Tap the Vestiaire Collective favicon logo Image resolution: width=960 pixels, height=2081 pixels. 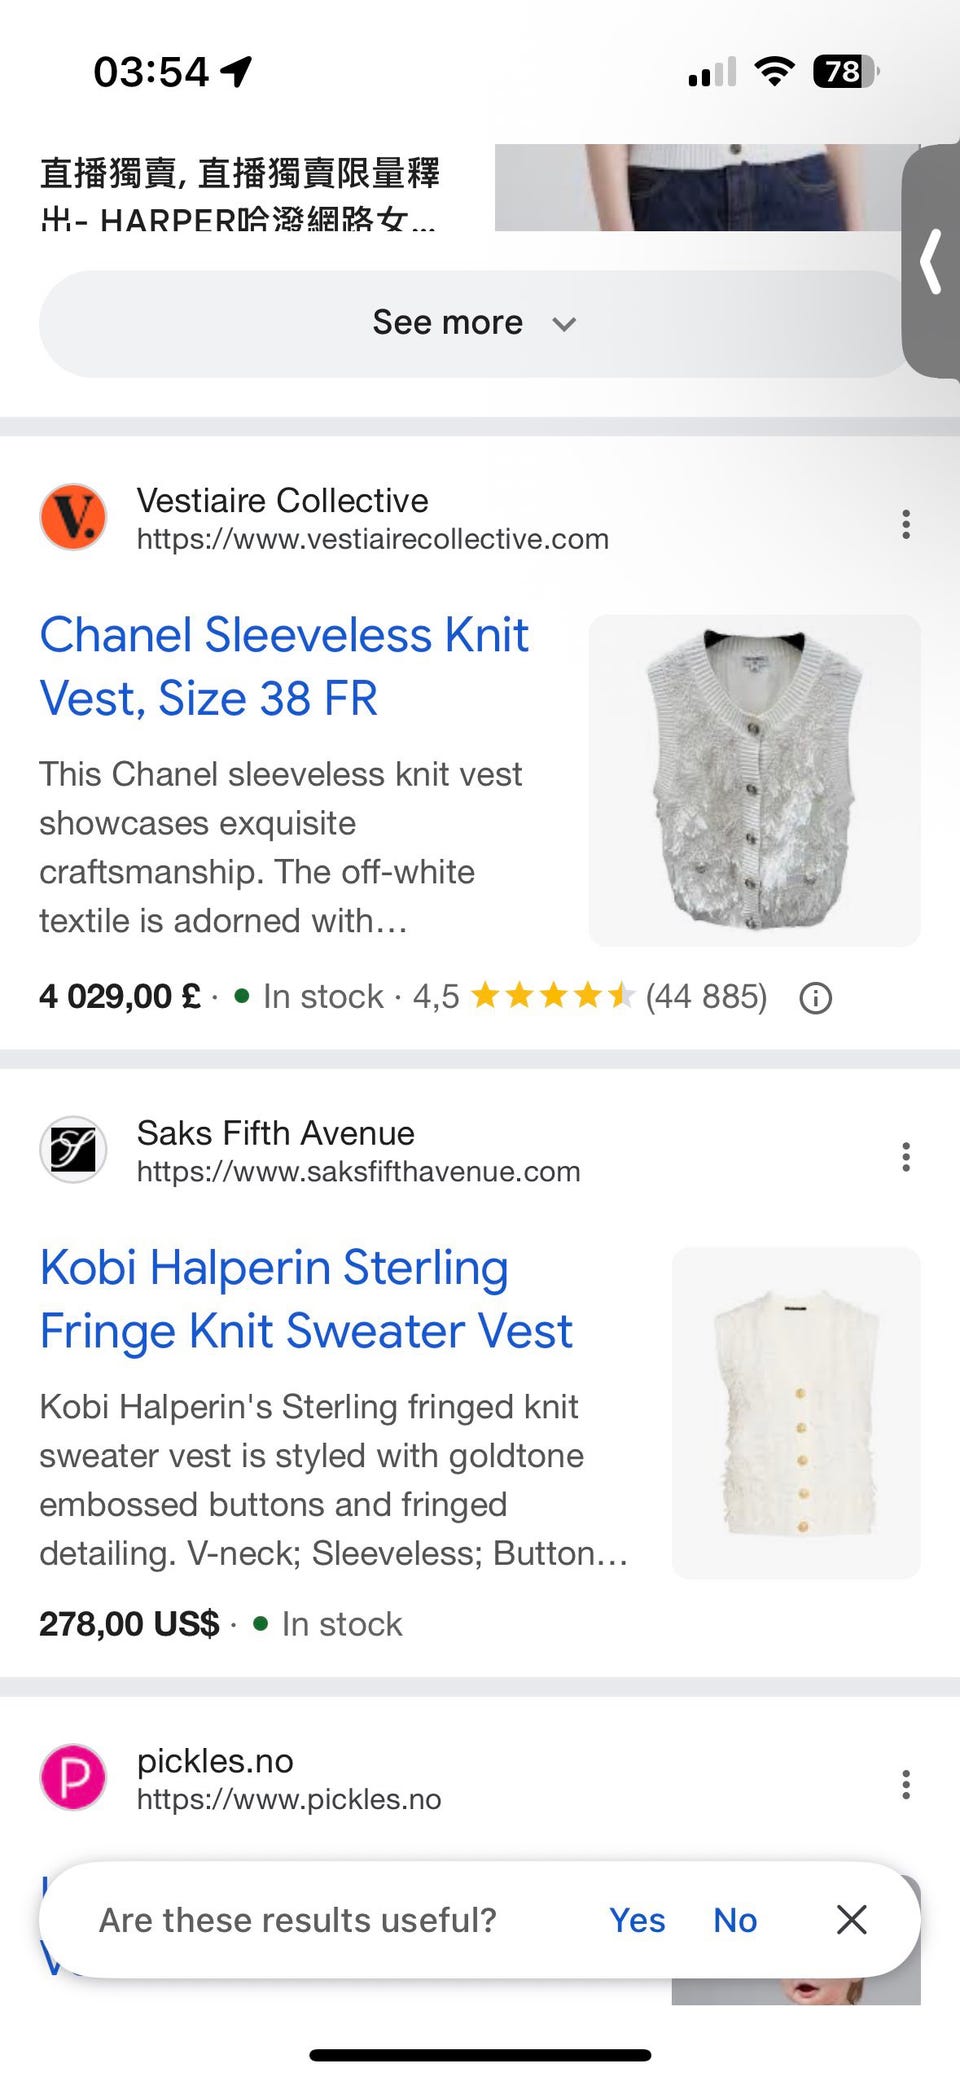point(73,518)
